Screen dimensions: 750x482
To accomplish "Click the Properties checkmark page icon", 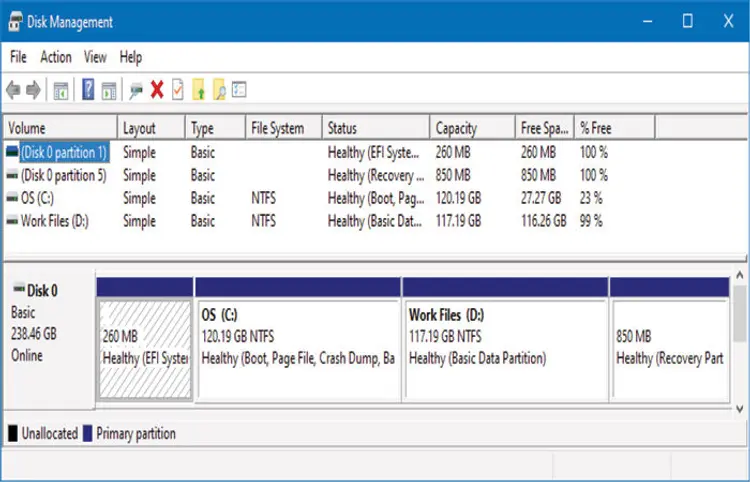I will pos(178,90).
